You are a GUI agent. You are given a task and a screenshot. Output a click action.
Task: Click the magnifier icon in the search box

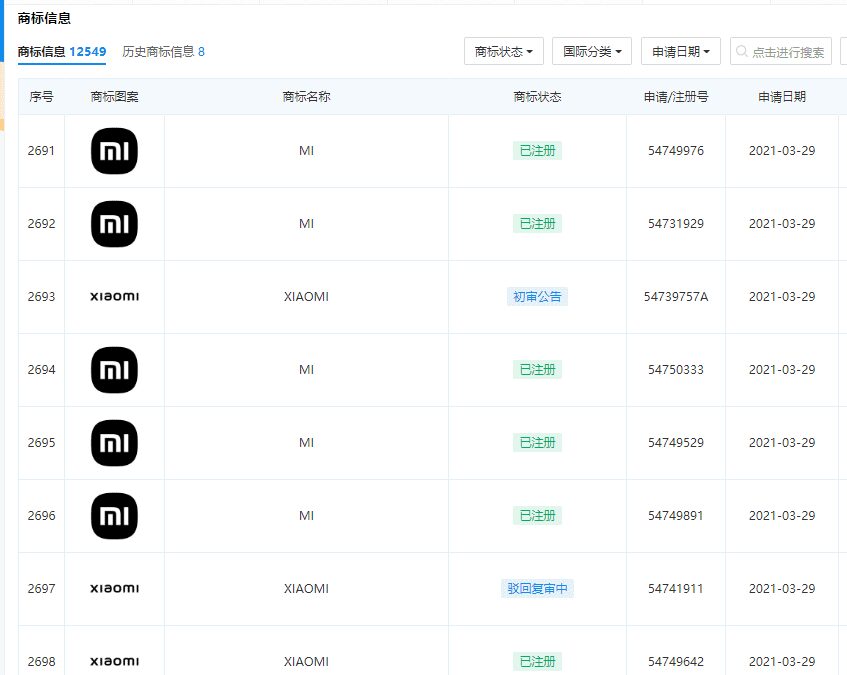click(x=741, y=52)
